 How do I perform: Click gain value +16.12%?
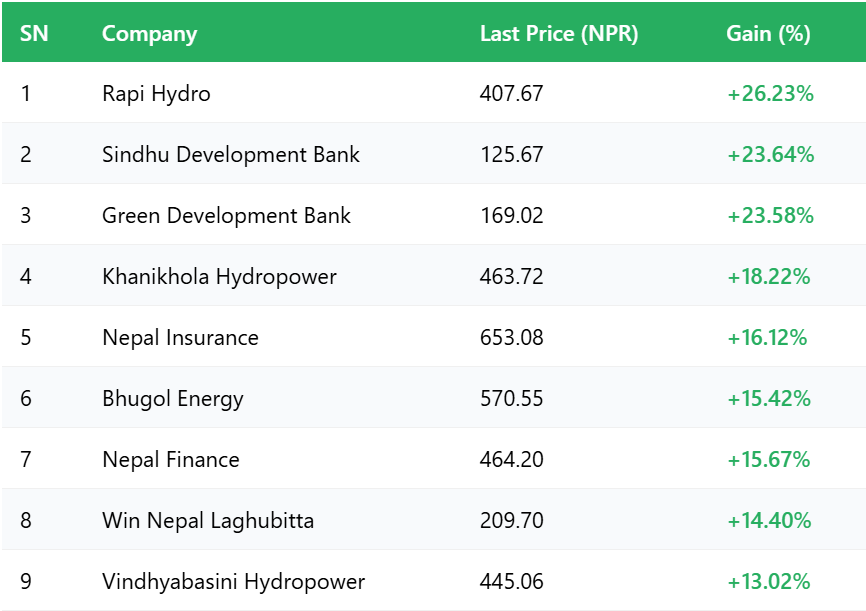767,338
